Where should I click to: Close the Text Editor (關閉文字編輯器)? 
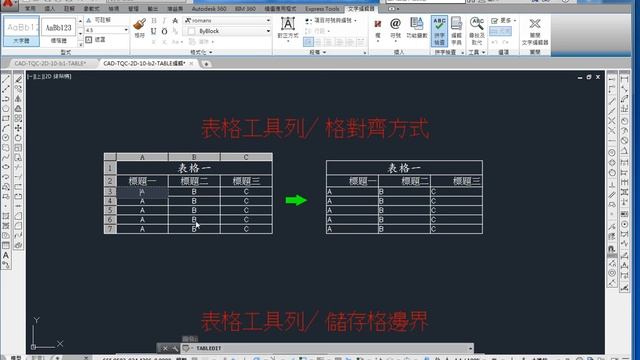(535, 31)
